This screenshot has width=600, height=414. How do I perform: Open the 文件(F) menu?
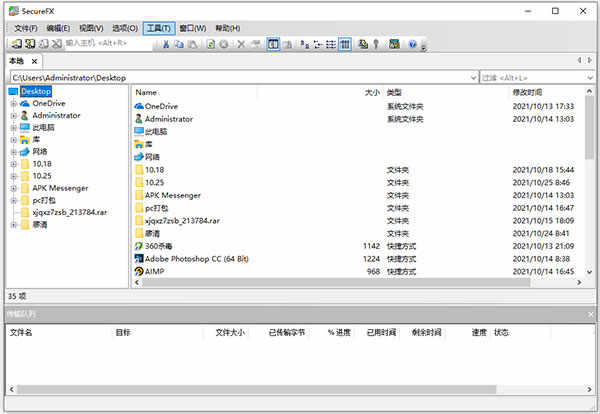[x=26, y=28]
